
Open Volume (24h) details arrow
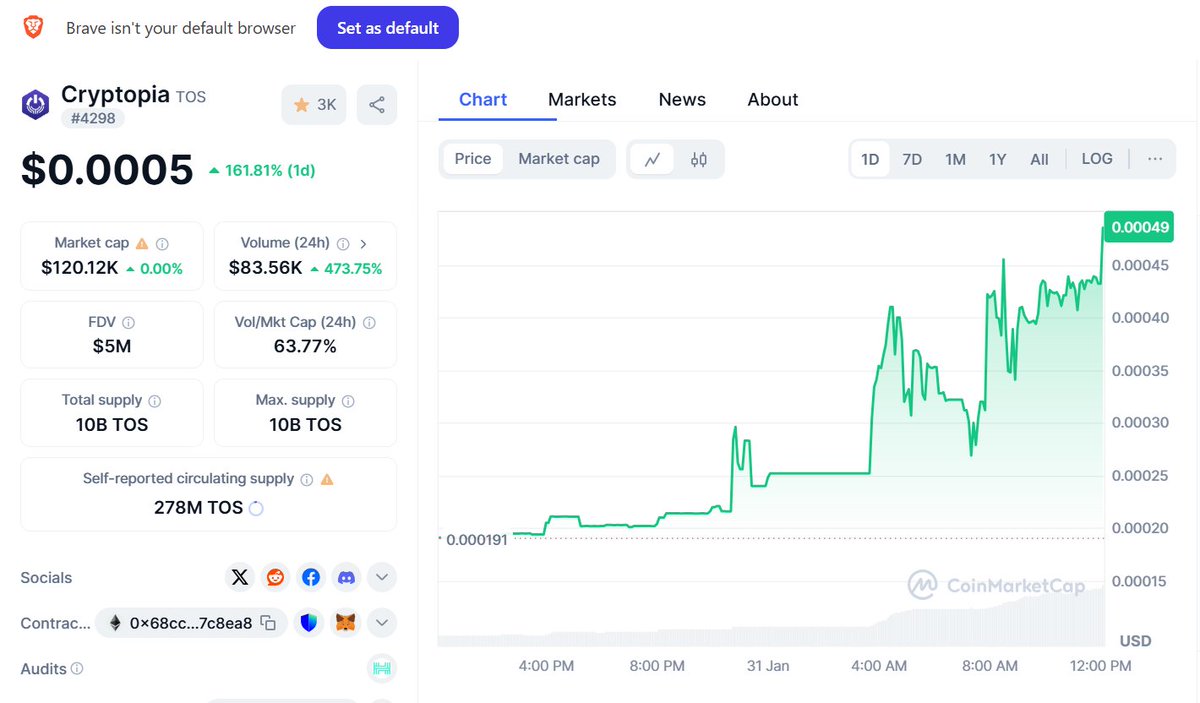click(x=363, y=243)
